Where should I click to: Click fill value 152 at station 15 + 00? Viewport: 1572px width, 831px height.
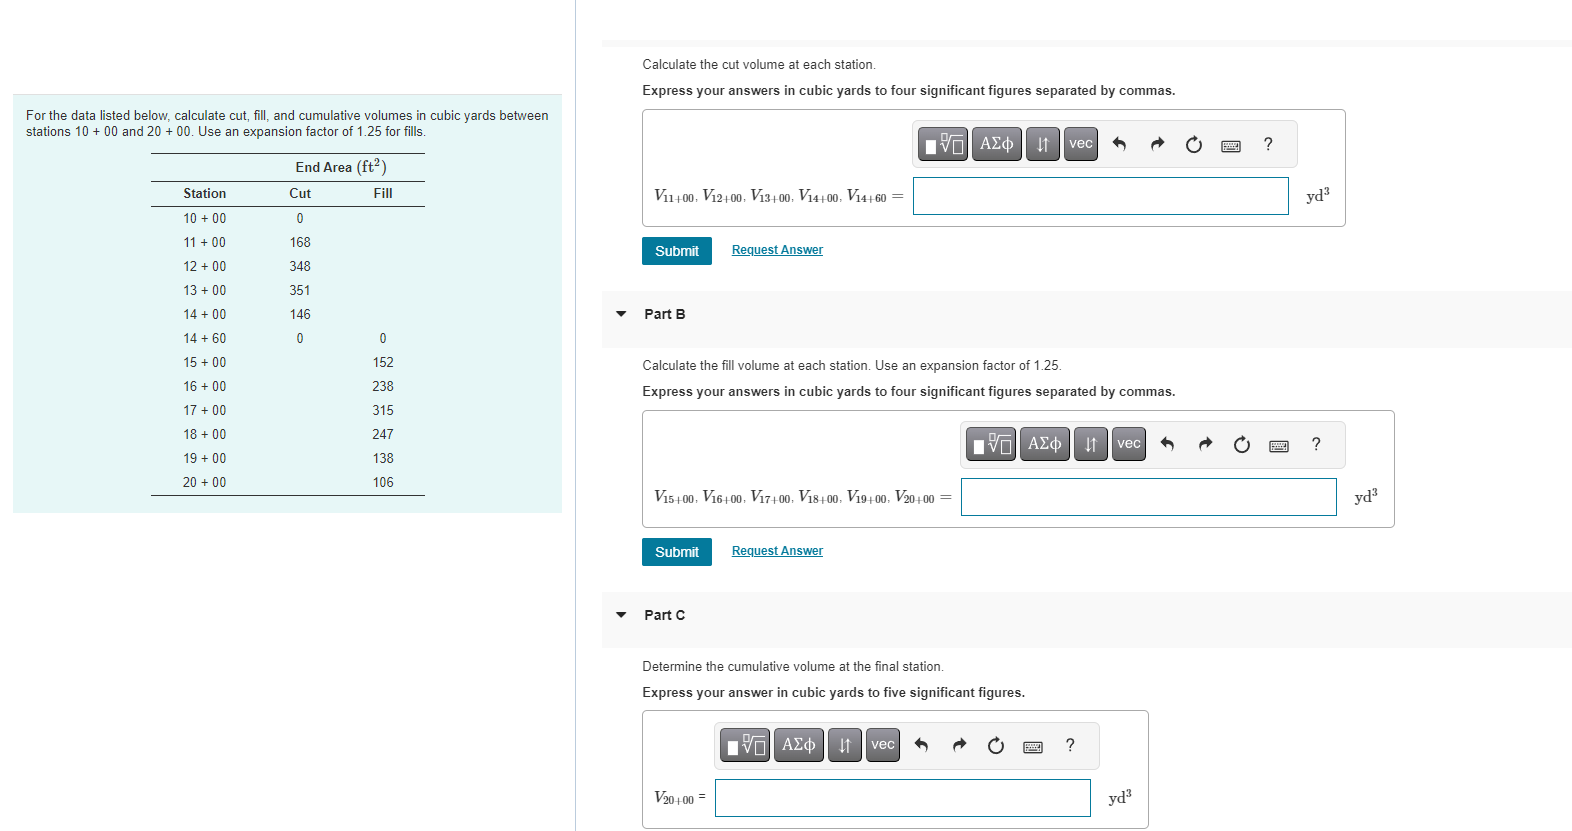click(x=383, y=362)
